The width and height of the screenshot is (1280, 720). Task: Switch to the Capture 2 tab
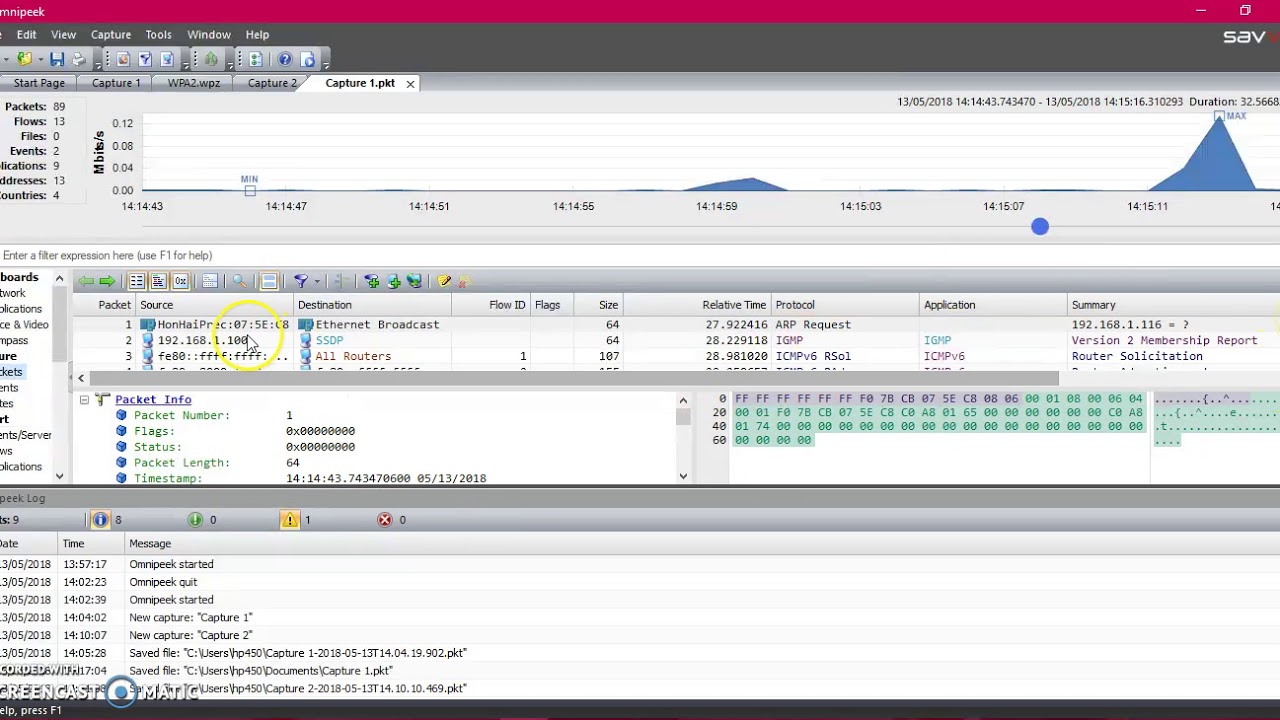(272, 83)
